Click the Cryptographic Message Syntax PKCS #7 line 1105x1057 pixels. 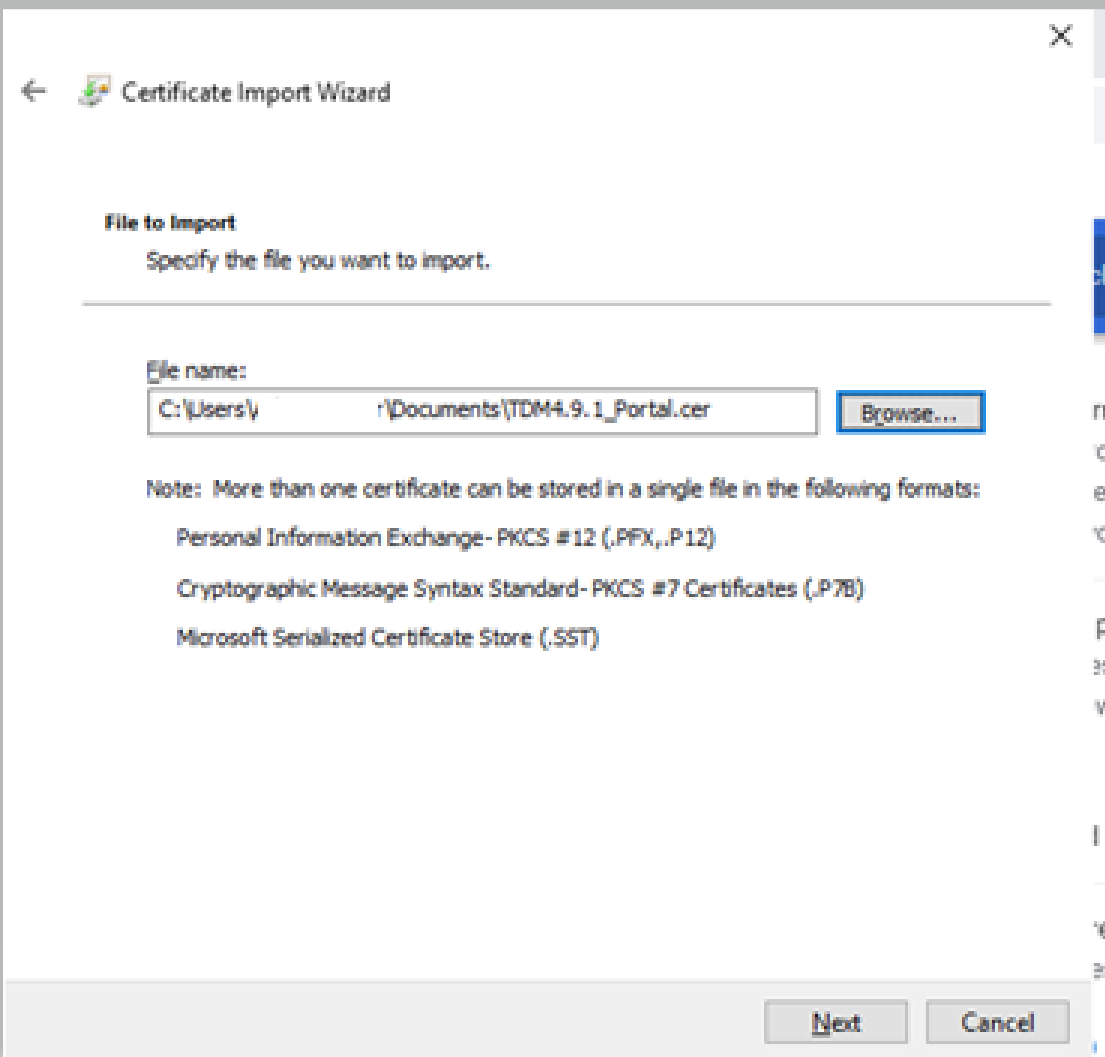click(x=520, y=588)
